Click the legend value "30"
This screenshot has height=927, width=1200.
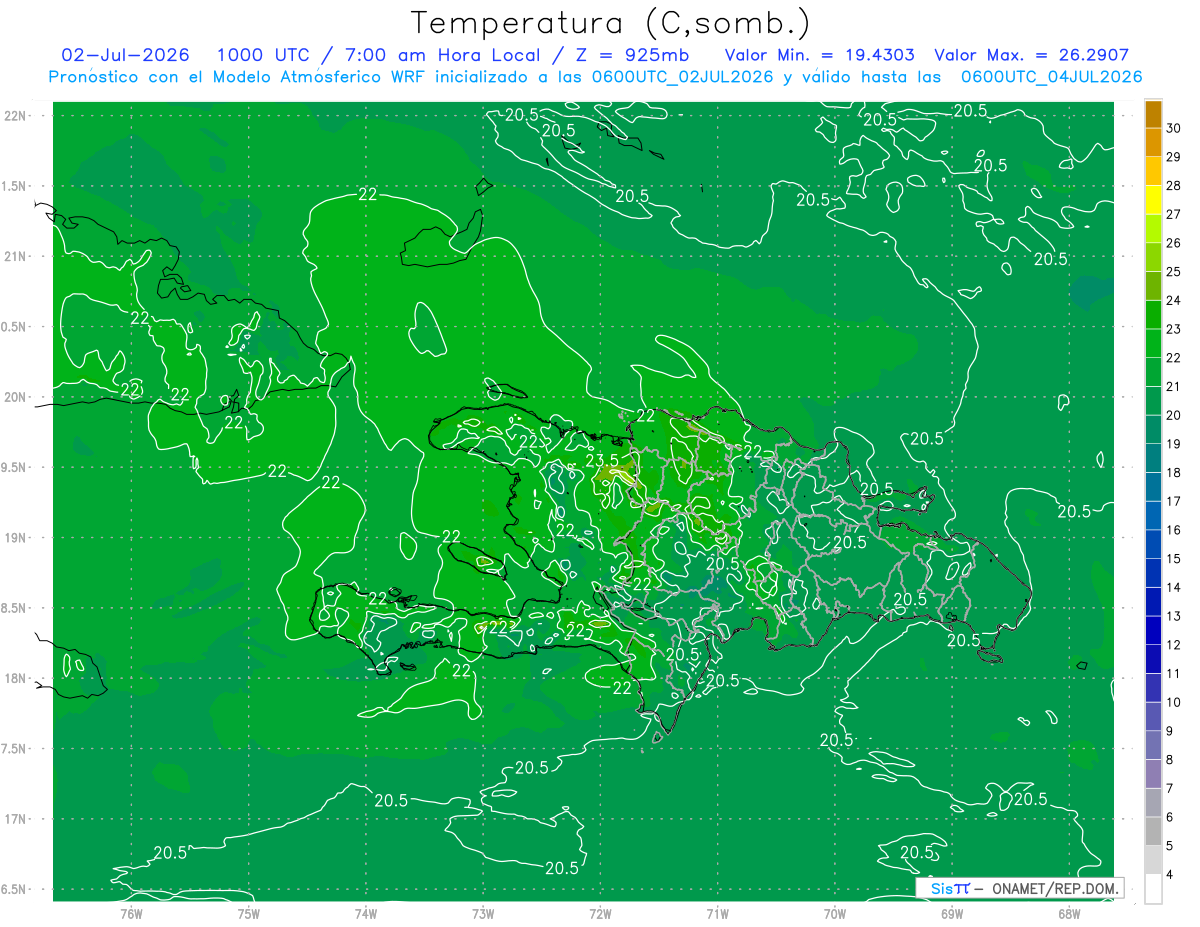tap(1174, 128)
